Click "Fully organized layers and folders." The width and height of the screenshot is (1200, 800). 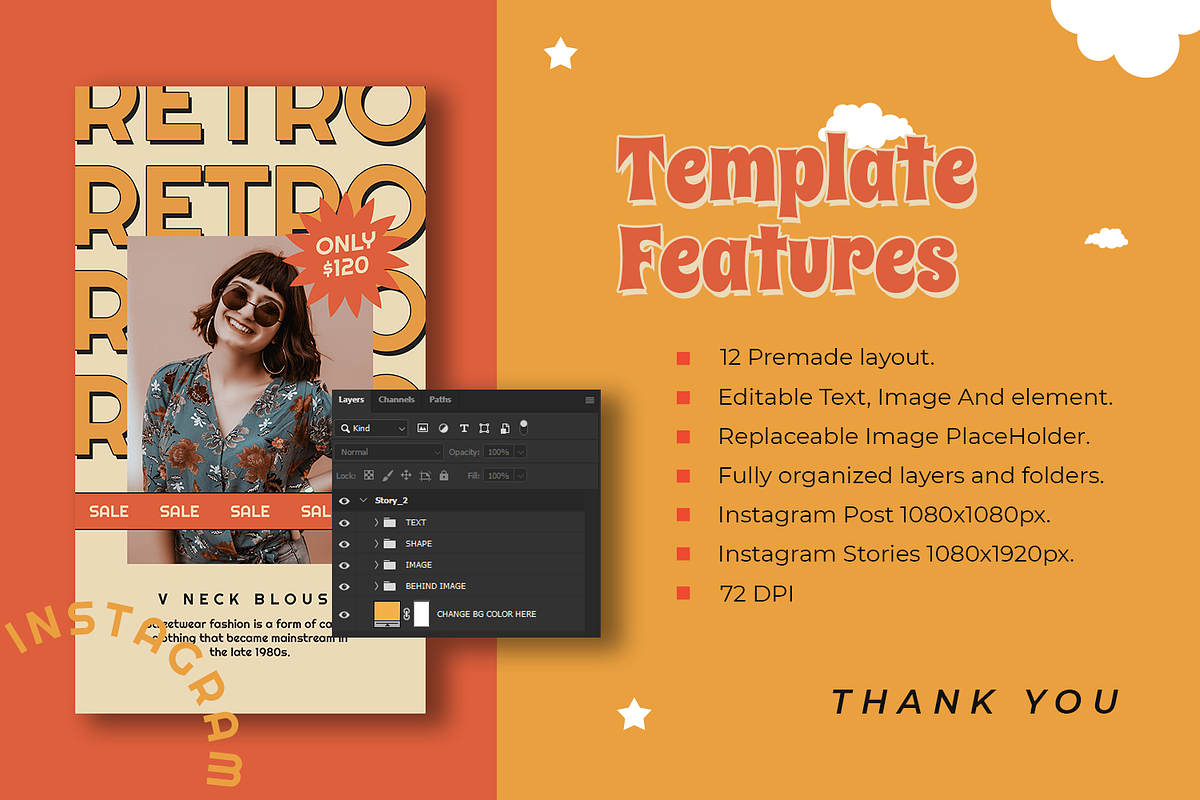coord(911,476)
